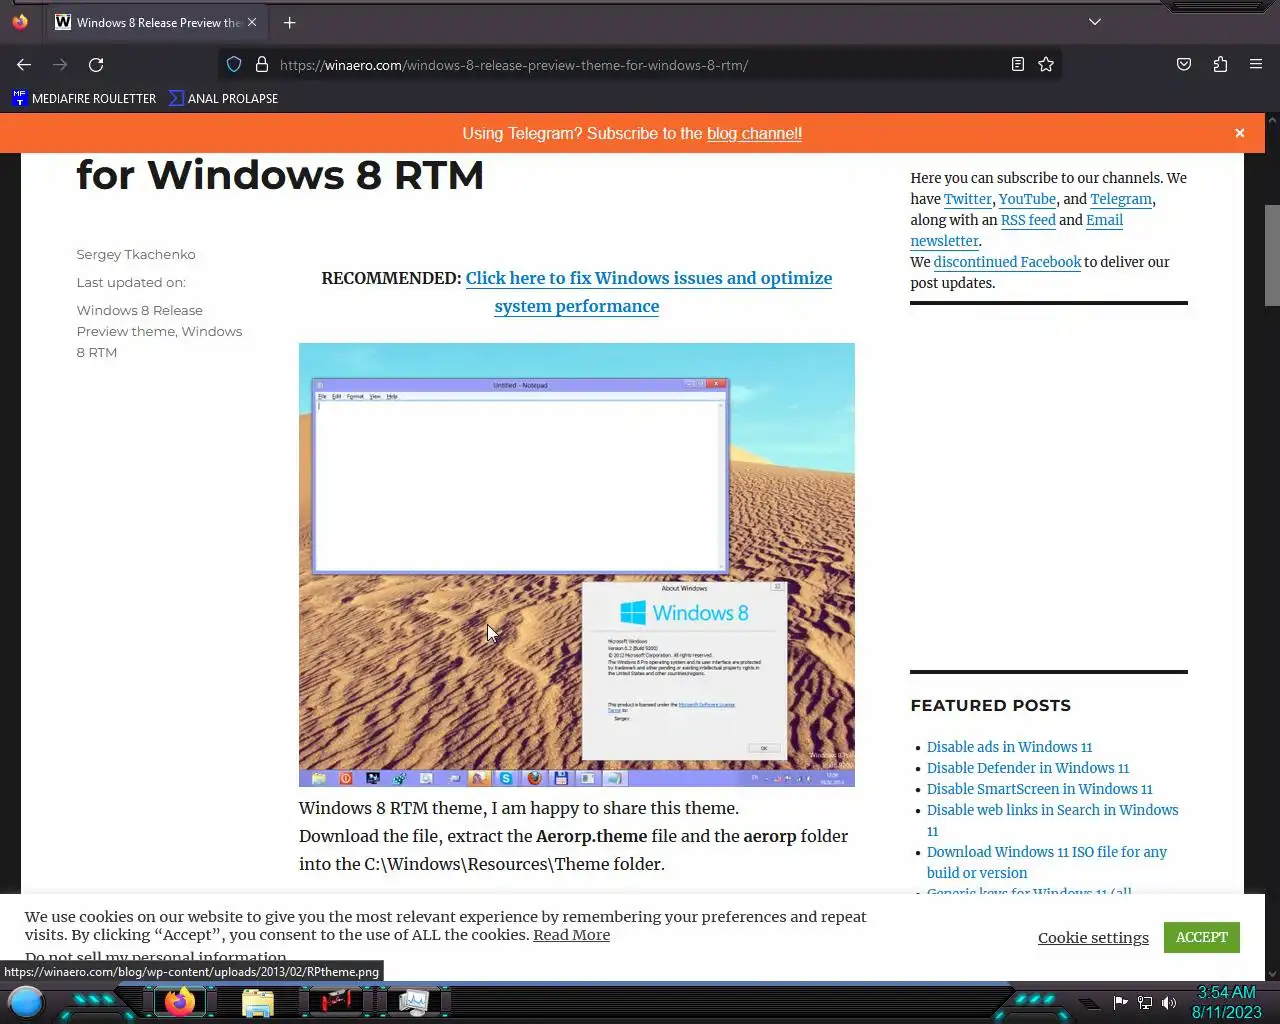Open Disable Defender in Windows 11 post
Image resolution: width=1280 pixels, height=1024 pixels.
point(1027,768)
